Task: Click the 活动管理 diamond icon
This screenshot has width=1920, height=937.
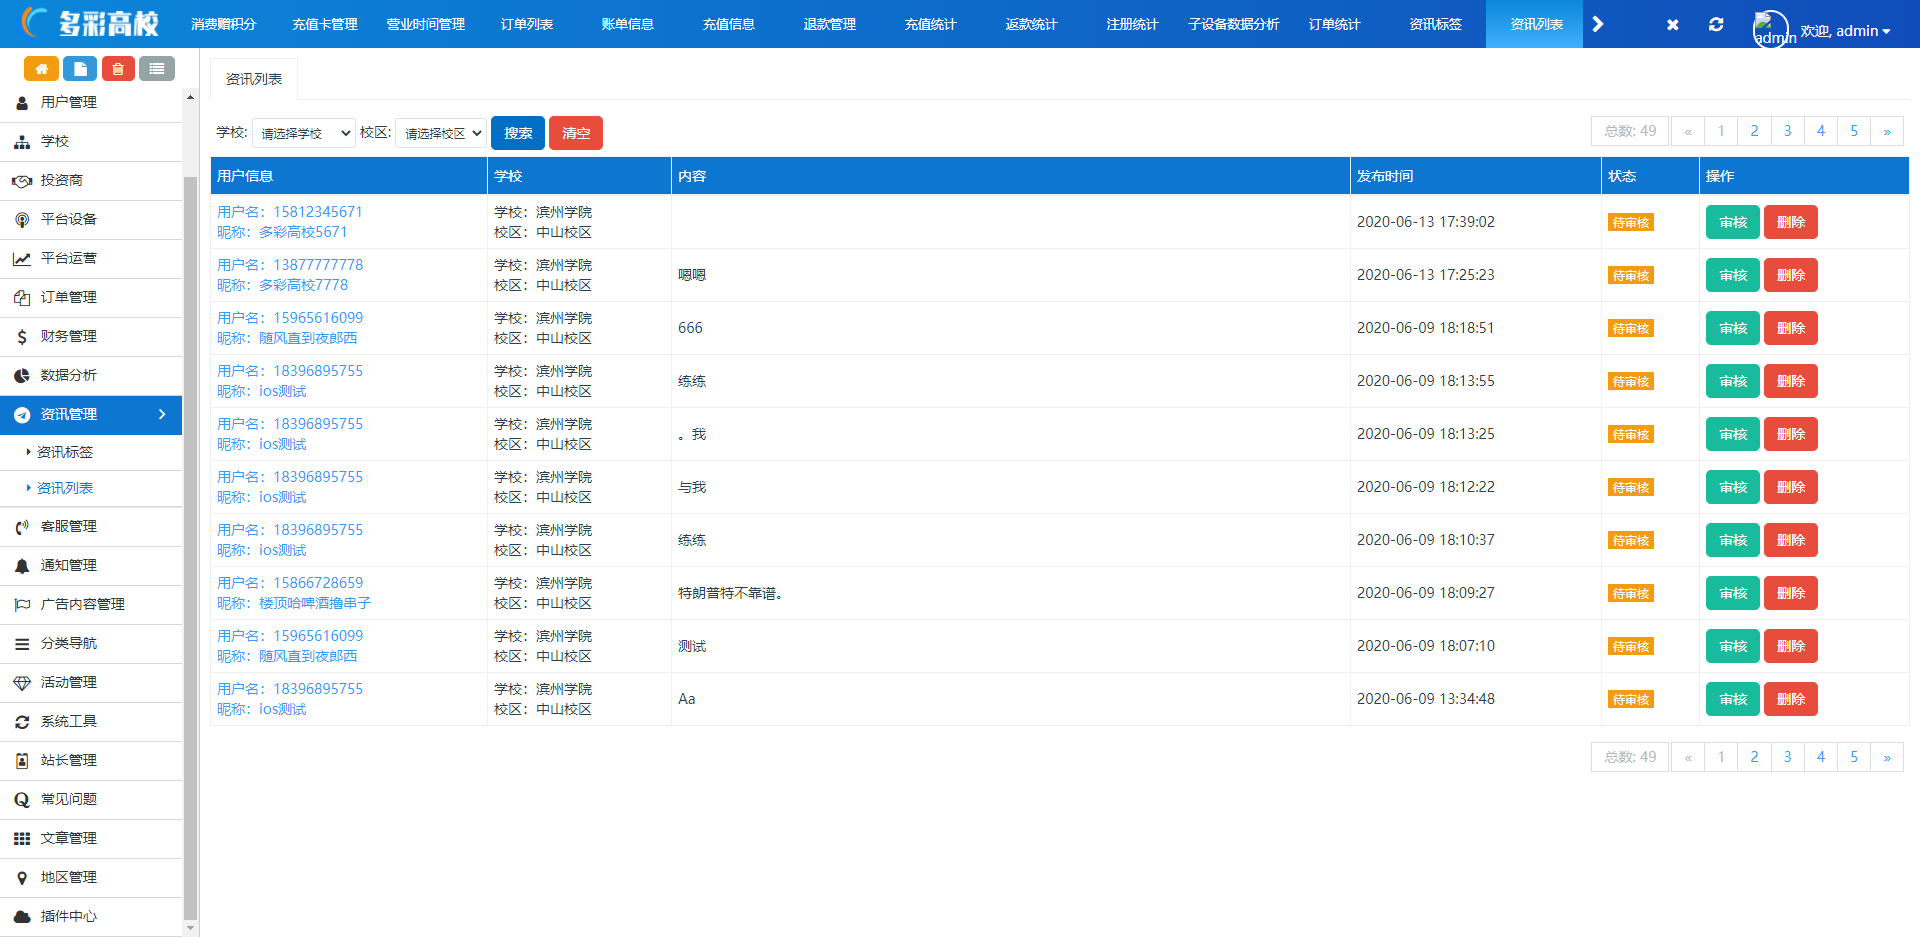Action: pyautogui.click(x=22, y=683)
